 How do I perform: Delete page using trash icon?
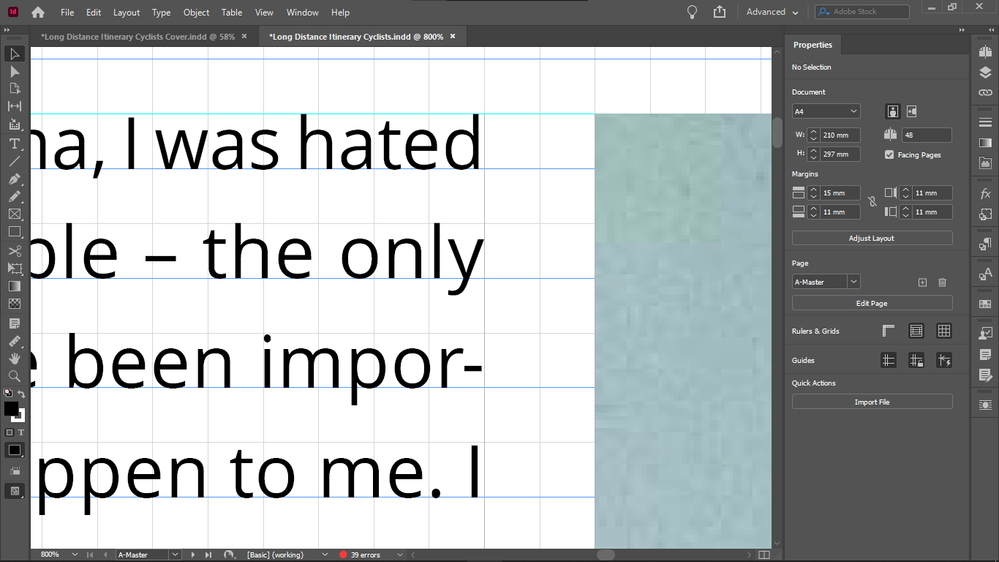click(942, 282)
